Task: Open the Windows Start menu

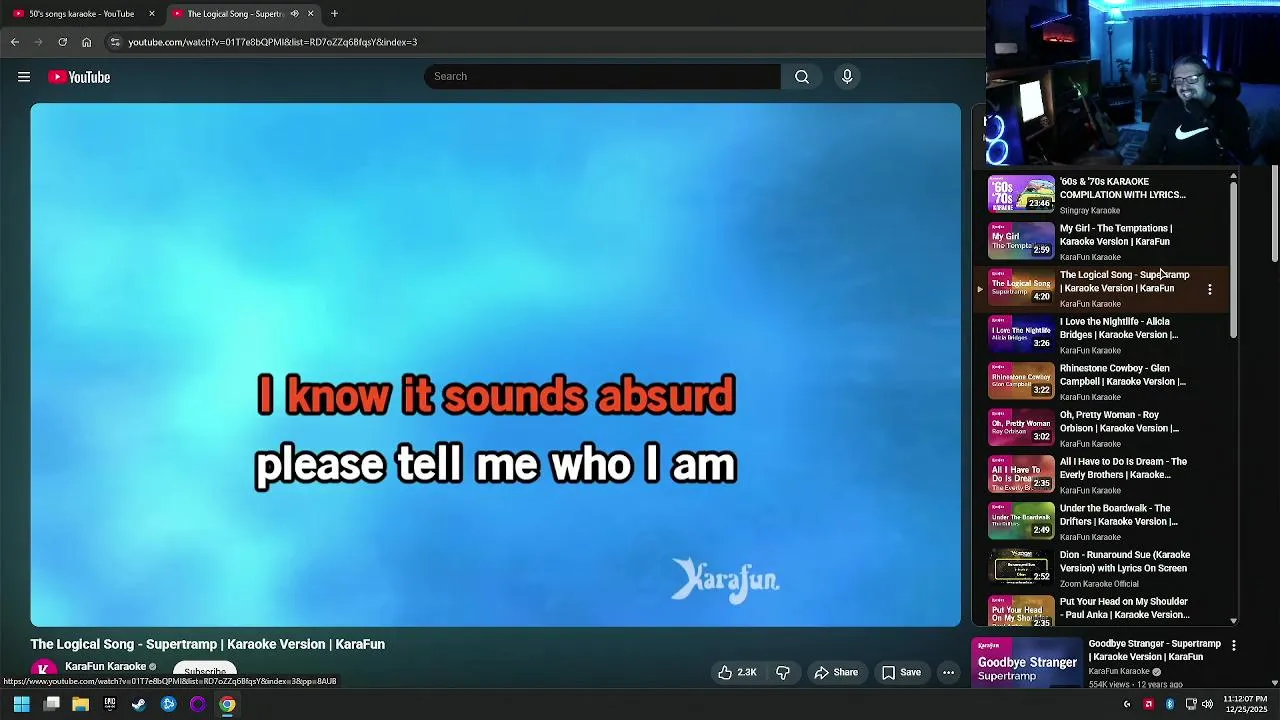Action: pyautogui.click(x=21, y=704)
